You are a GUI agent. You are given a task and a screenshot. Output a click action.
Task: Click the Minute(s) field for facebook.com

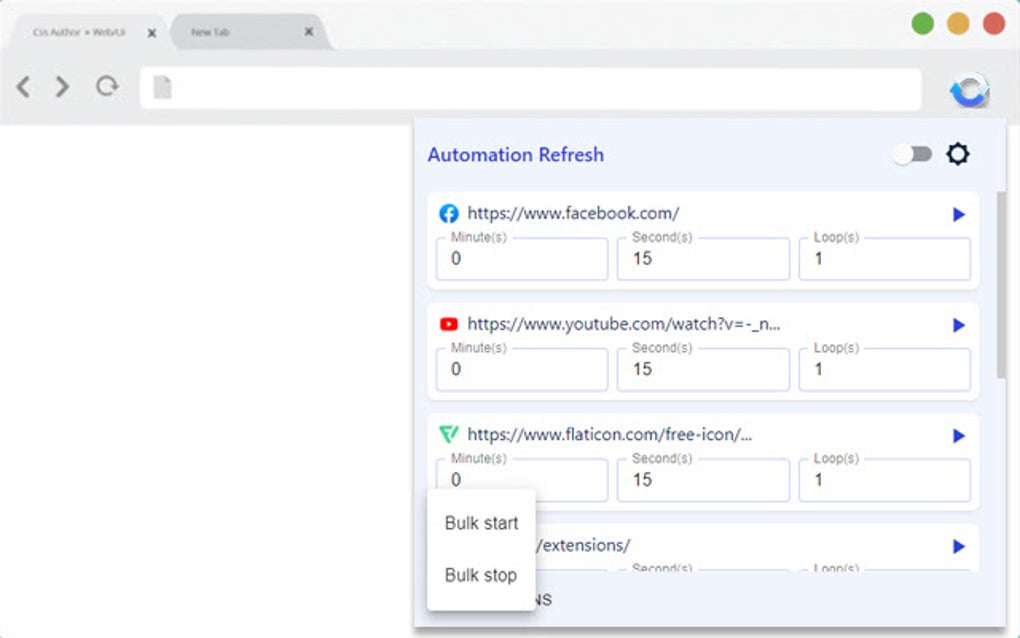(522, 259)
